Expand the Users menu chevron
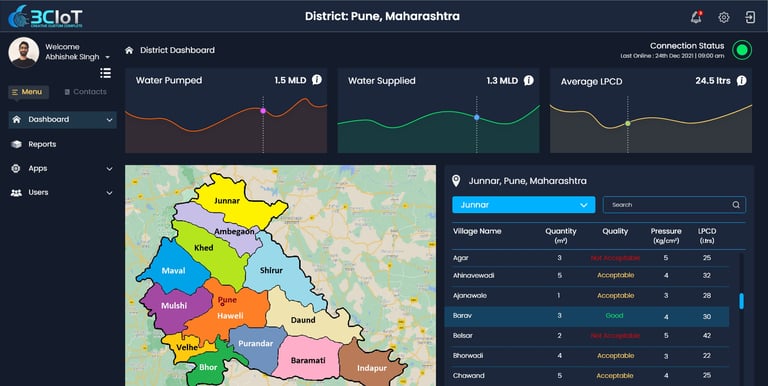The height and width of the screenshot is (386, 768). tap(109, 193)
